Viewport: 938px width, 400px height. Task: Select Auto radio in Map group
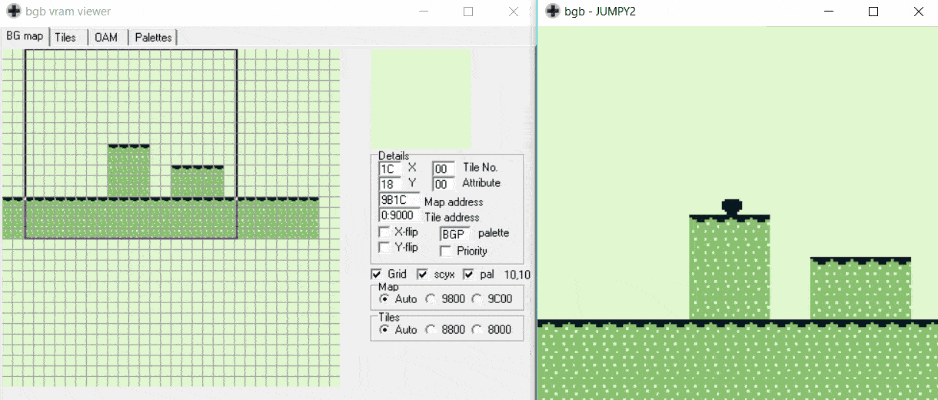(x=384, y=298)
